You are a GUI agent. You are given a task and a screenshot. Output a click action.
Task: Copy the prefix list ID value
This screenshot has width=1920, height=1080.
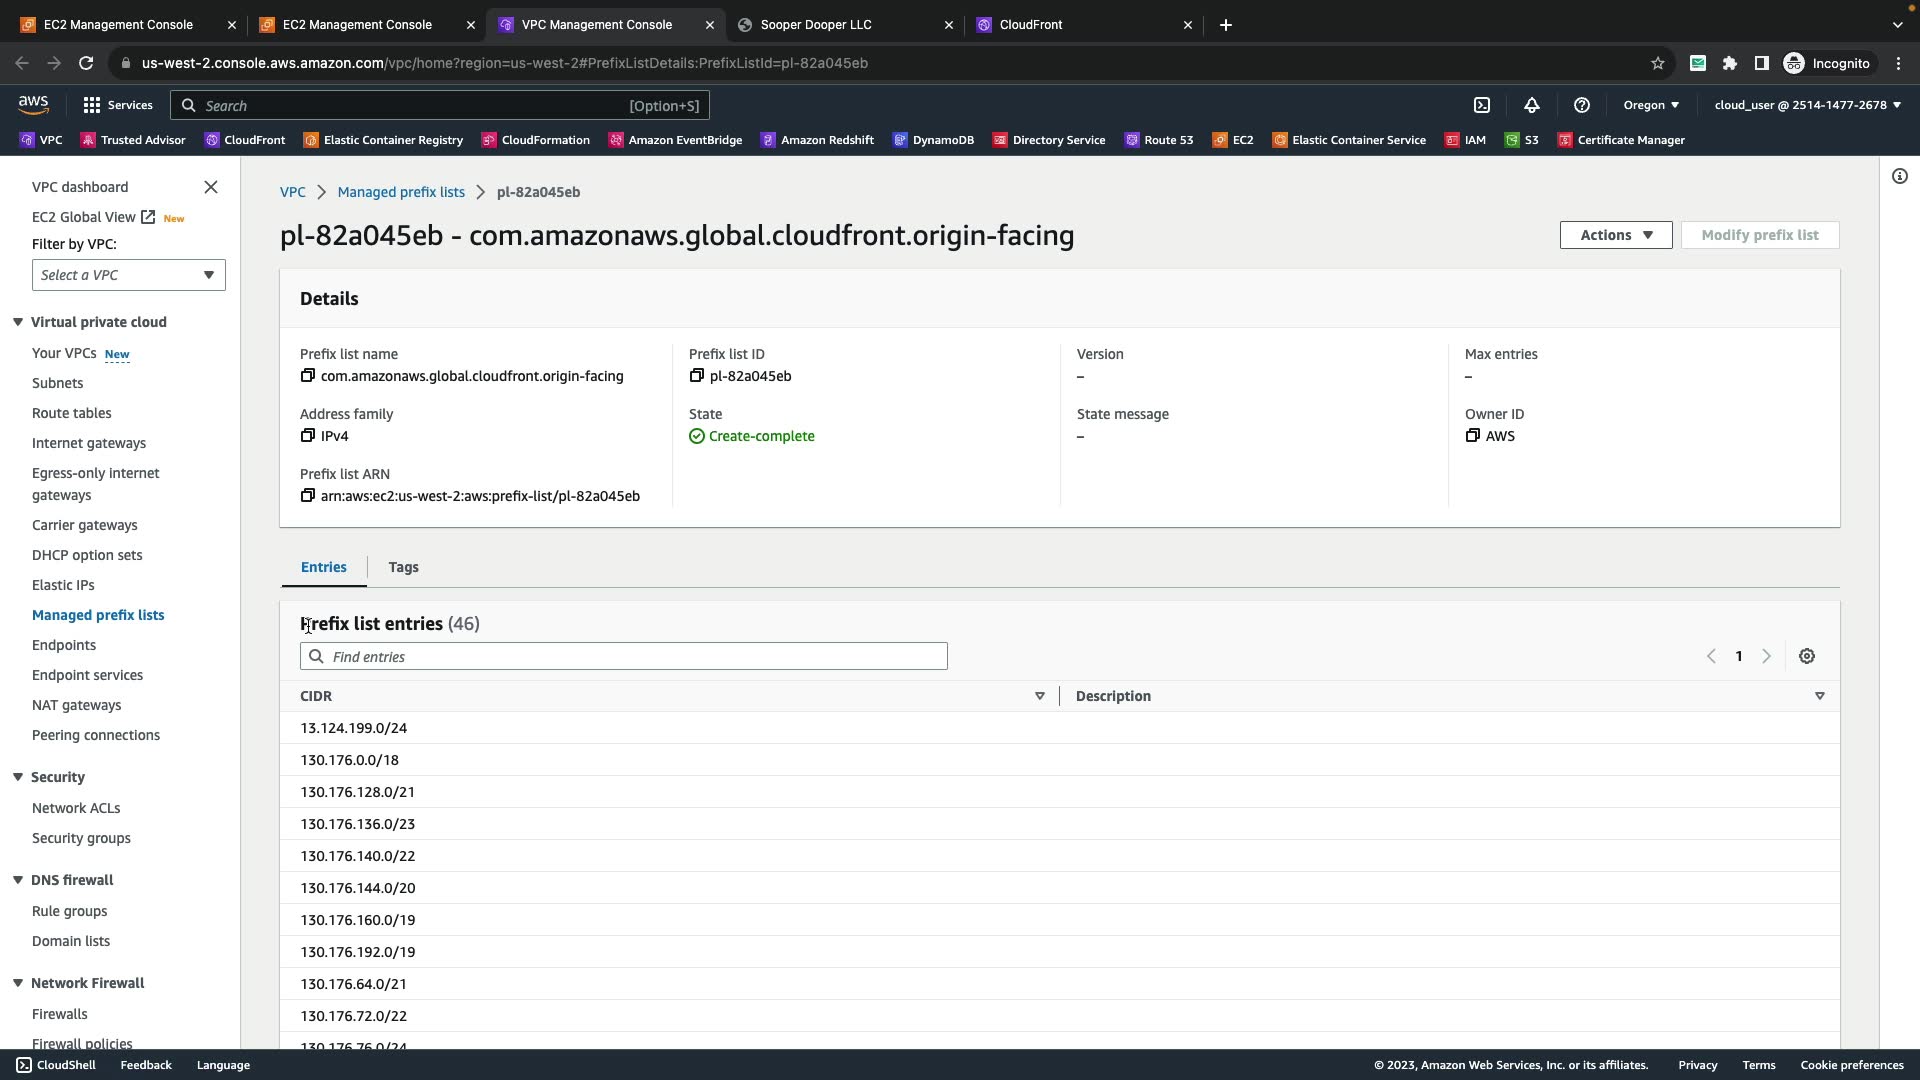[x=697, y=376]
